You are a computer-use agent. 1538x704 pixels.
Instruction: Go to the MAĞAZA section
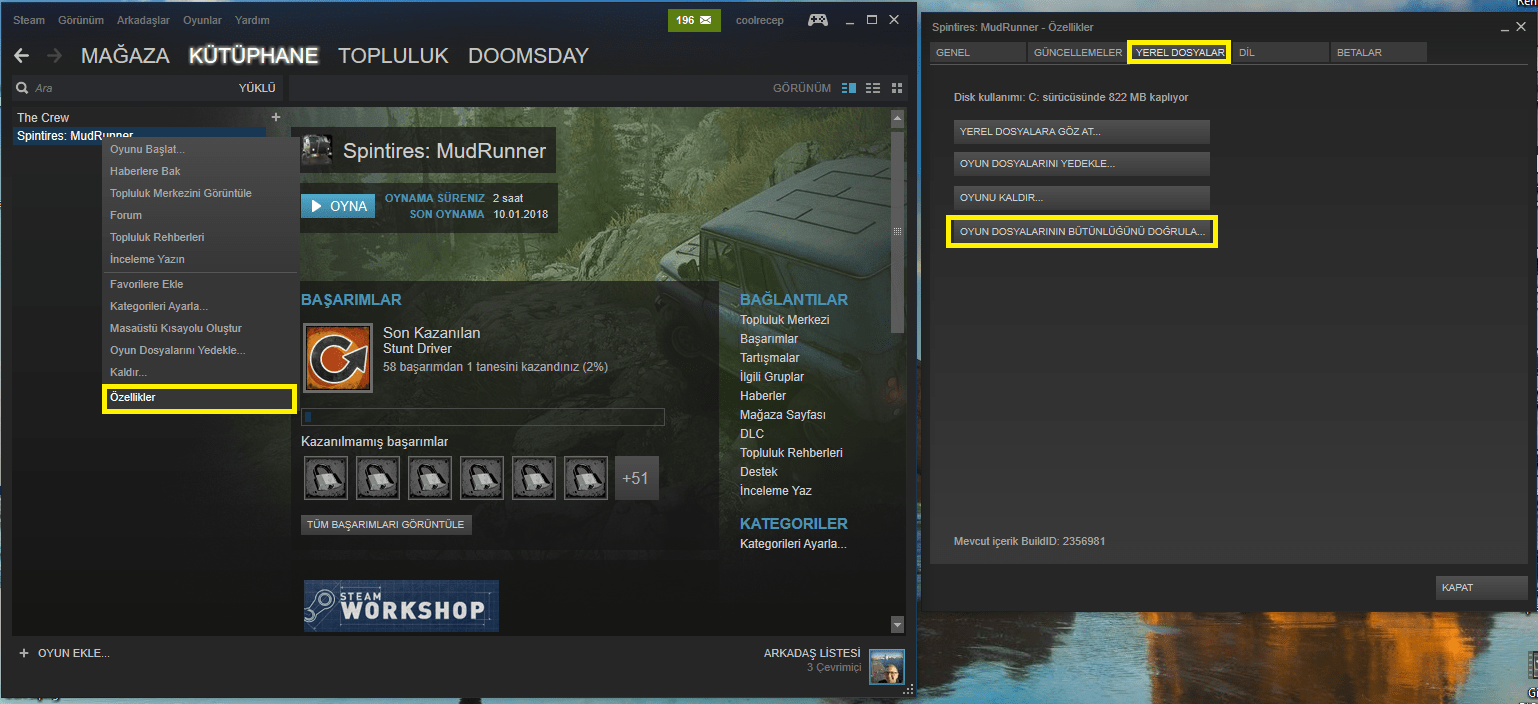click(125, 56)
